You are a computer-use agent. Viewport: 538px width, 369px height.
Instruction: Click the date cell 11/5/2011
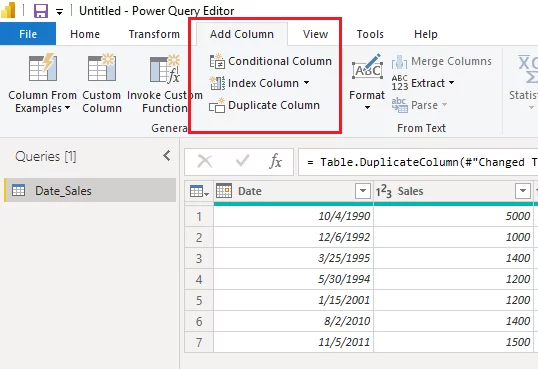pyautogui.click(x=293, y=342)
